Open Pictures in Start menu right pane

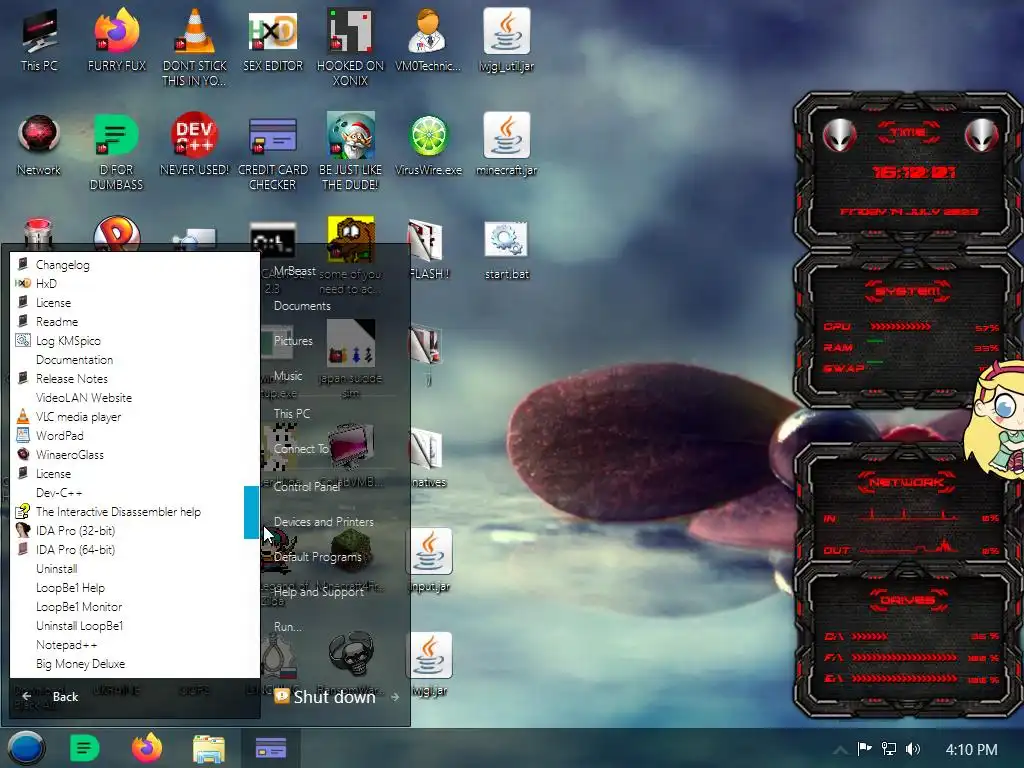293,340
